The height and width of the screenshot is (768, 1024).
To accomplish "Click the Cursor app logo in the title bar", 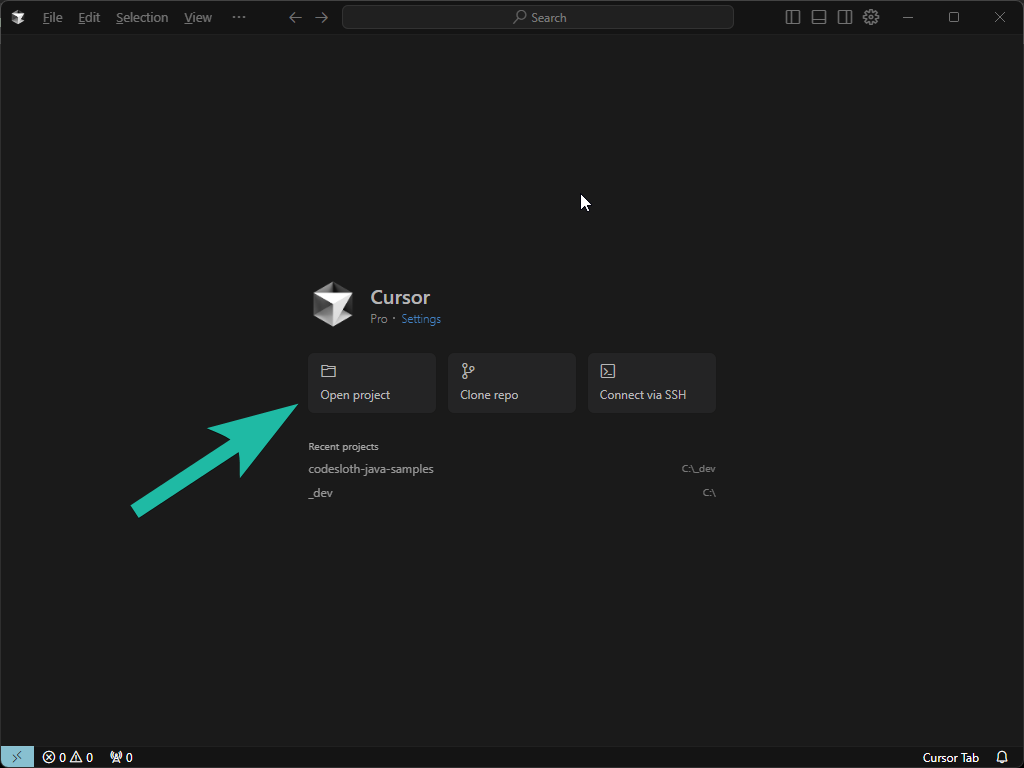I will [18, 18].
